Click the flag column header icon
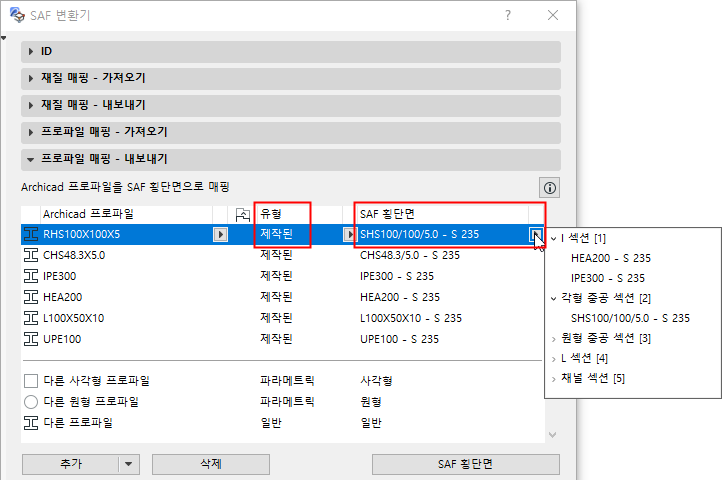The width and height of the screenshot is (722, 480). click(x=243, y=214)
